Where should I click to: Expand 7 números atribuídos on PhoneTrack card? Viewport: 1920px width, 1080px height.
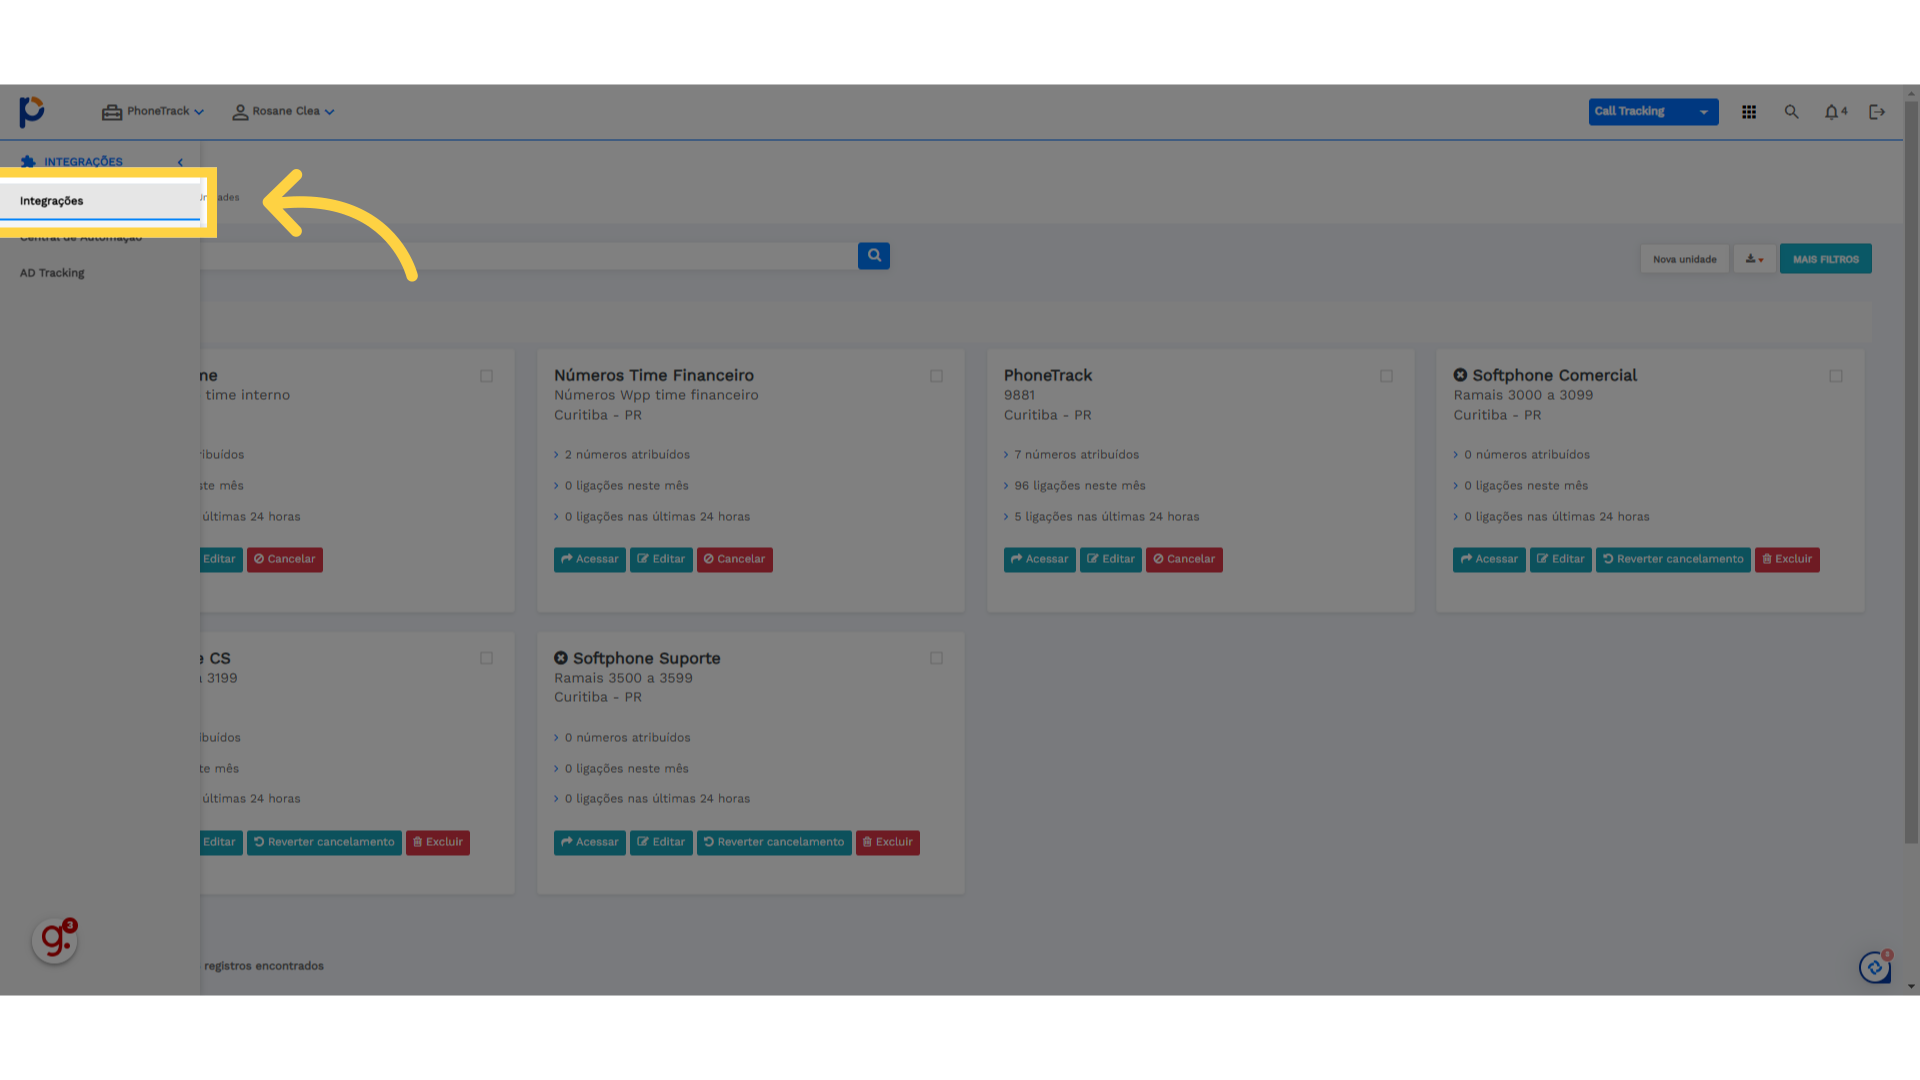[x=1072, y=455]
